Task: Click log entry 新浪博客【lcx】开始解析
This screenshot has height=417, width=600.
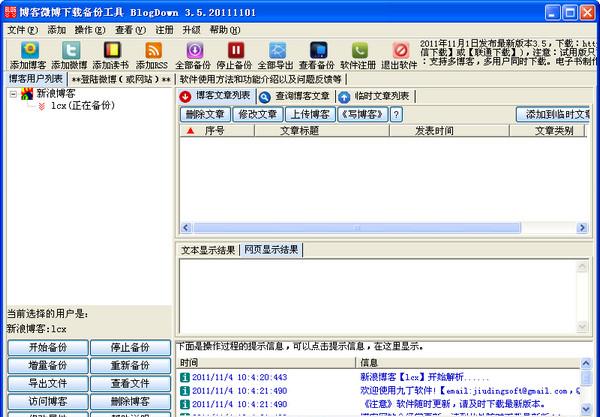Action: tap(425, 377)
